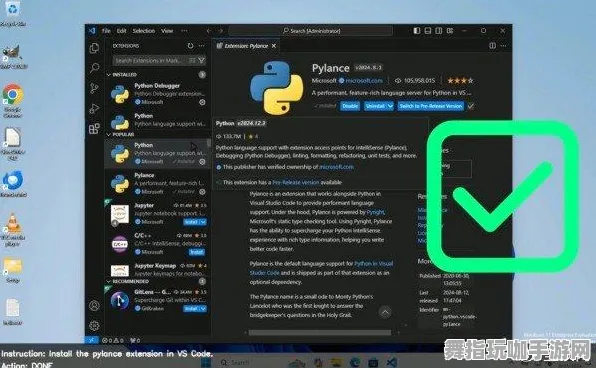Image resolution: width=596 pixels, height=368 pixels.
Task: Open manage gear for Python Debugger extension
Action: (x=202, y=102)
